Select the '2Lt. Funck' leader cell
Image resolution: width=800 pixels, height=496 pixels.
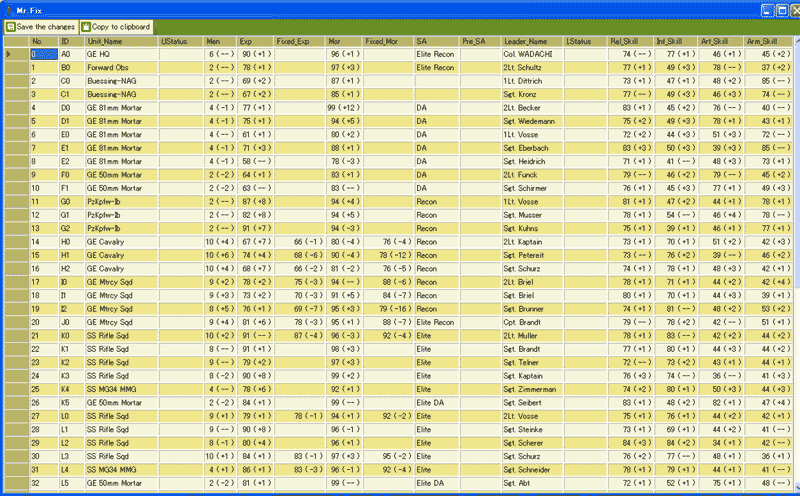point(533,175)
